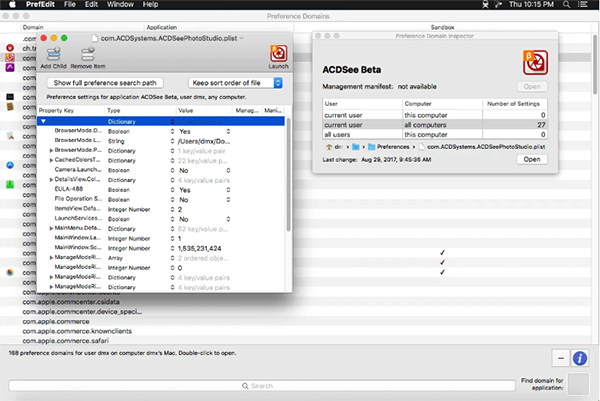Click the document icon in the plist window title
This screenshot has height=401, width=600.
click(x=95, y=38)
